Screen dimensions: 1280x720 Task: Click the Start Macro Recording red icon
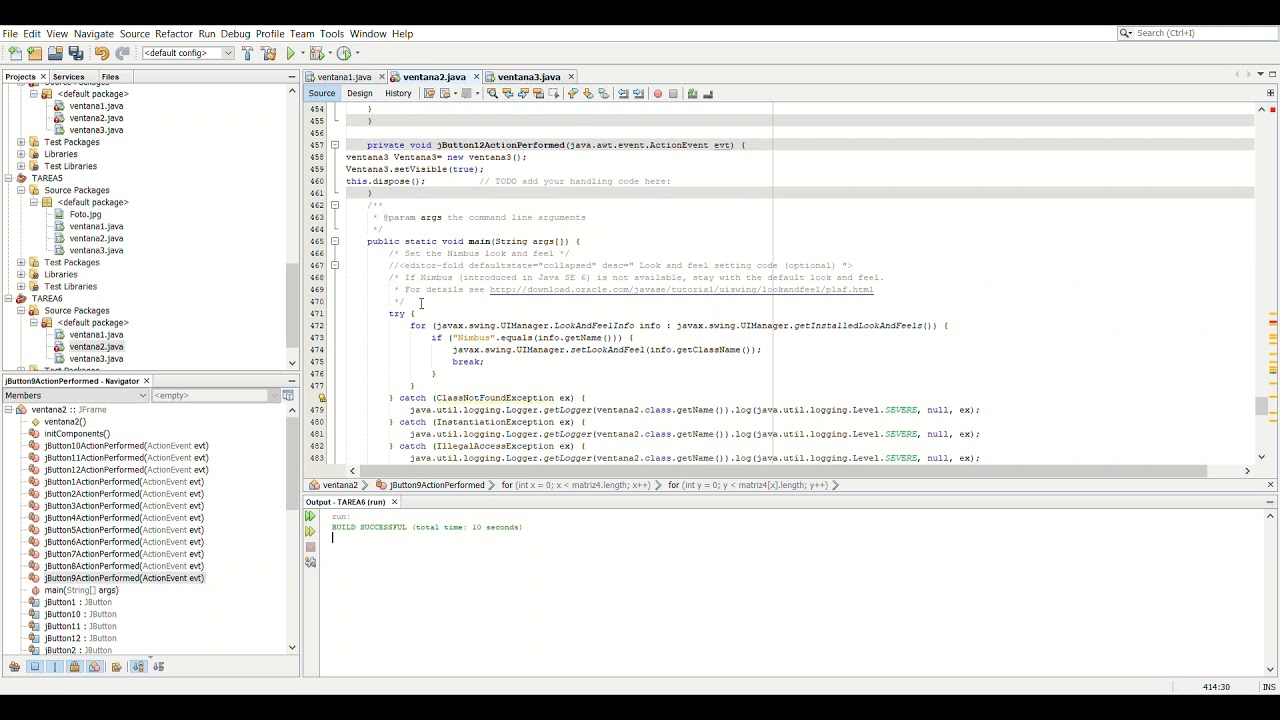coord(658,94)
